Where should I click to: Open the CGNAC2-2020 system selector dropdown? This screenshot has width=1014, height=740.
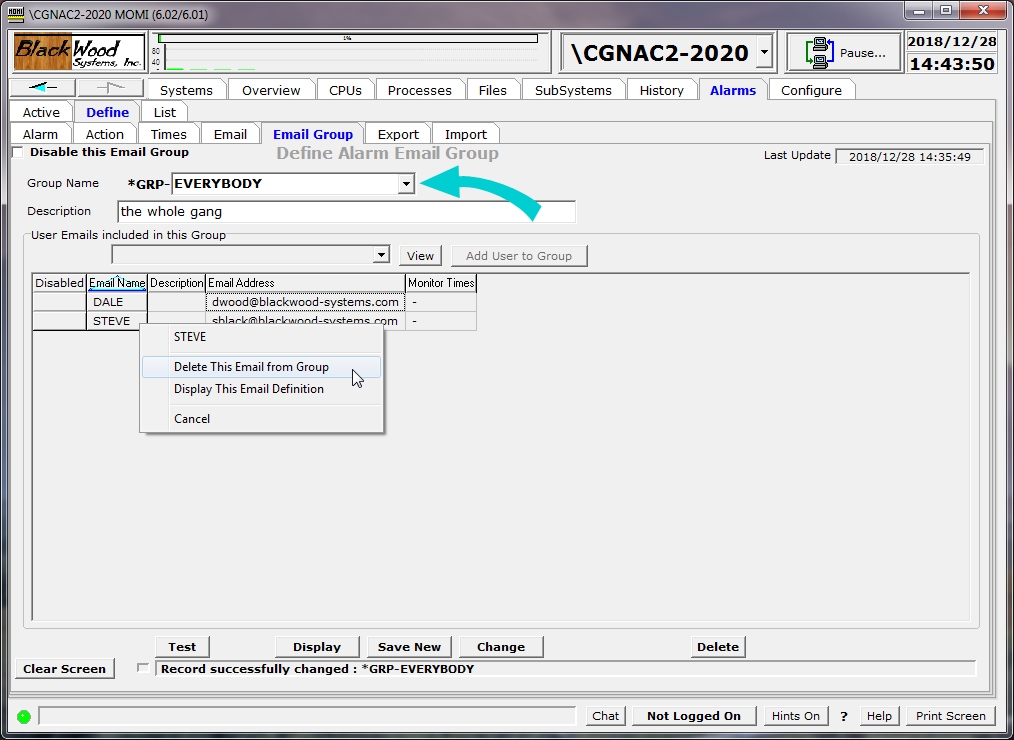pyautogui.click(x=764, y=52)
